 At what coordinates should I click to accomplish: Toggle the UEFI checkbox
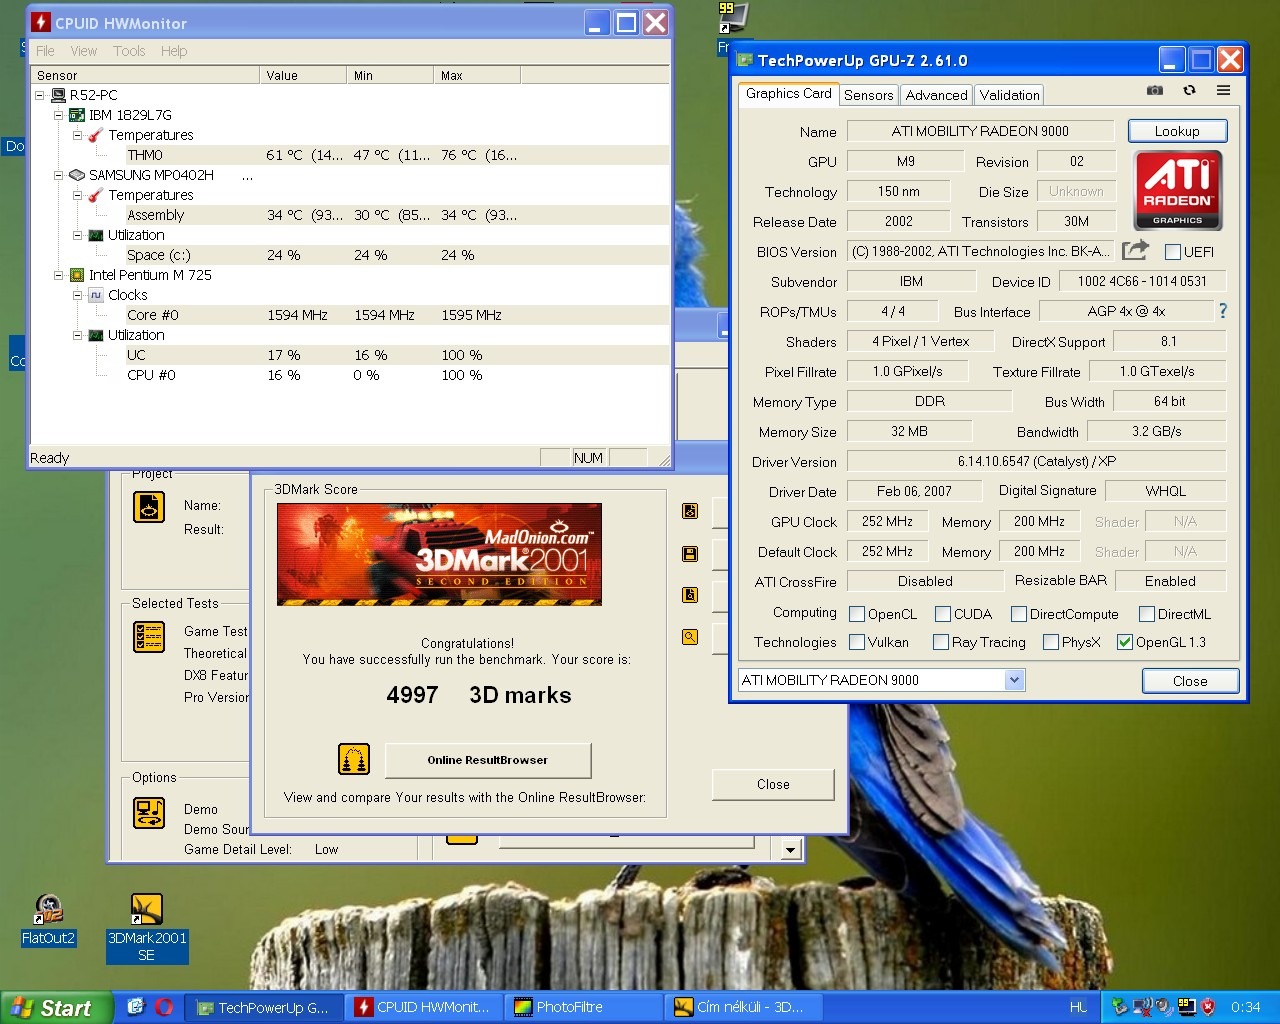(x=1173, y=252)
